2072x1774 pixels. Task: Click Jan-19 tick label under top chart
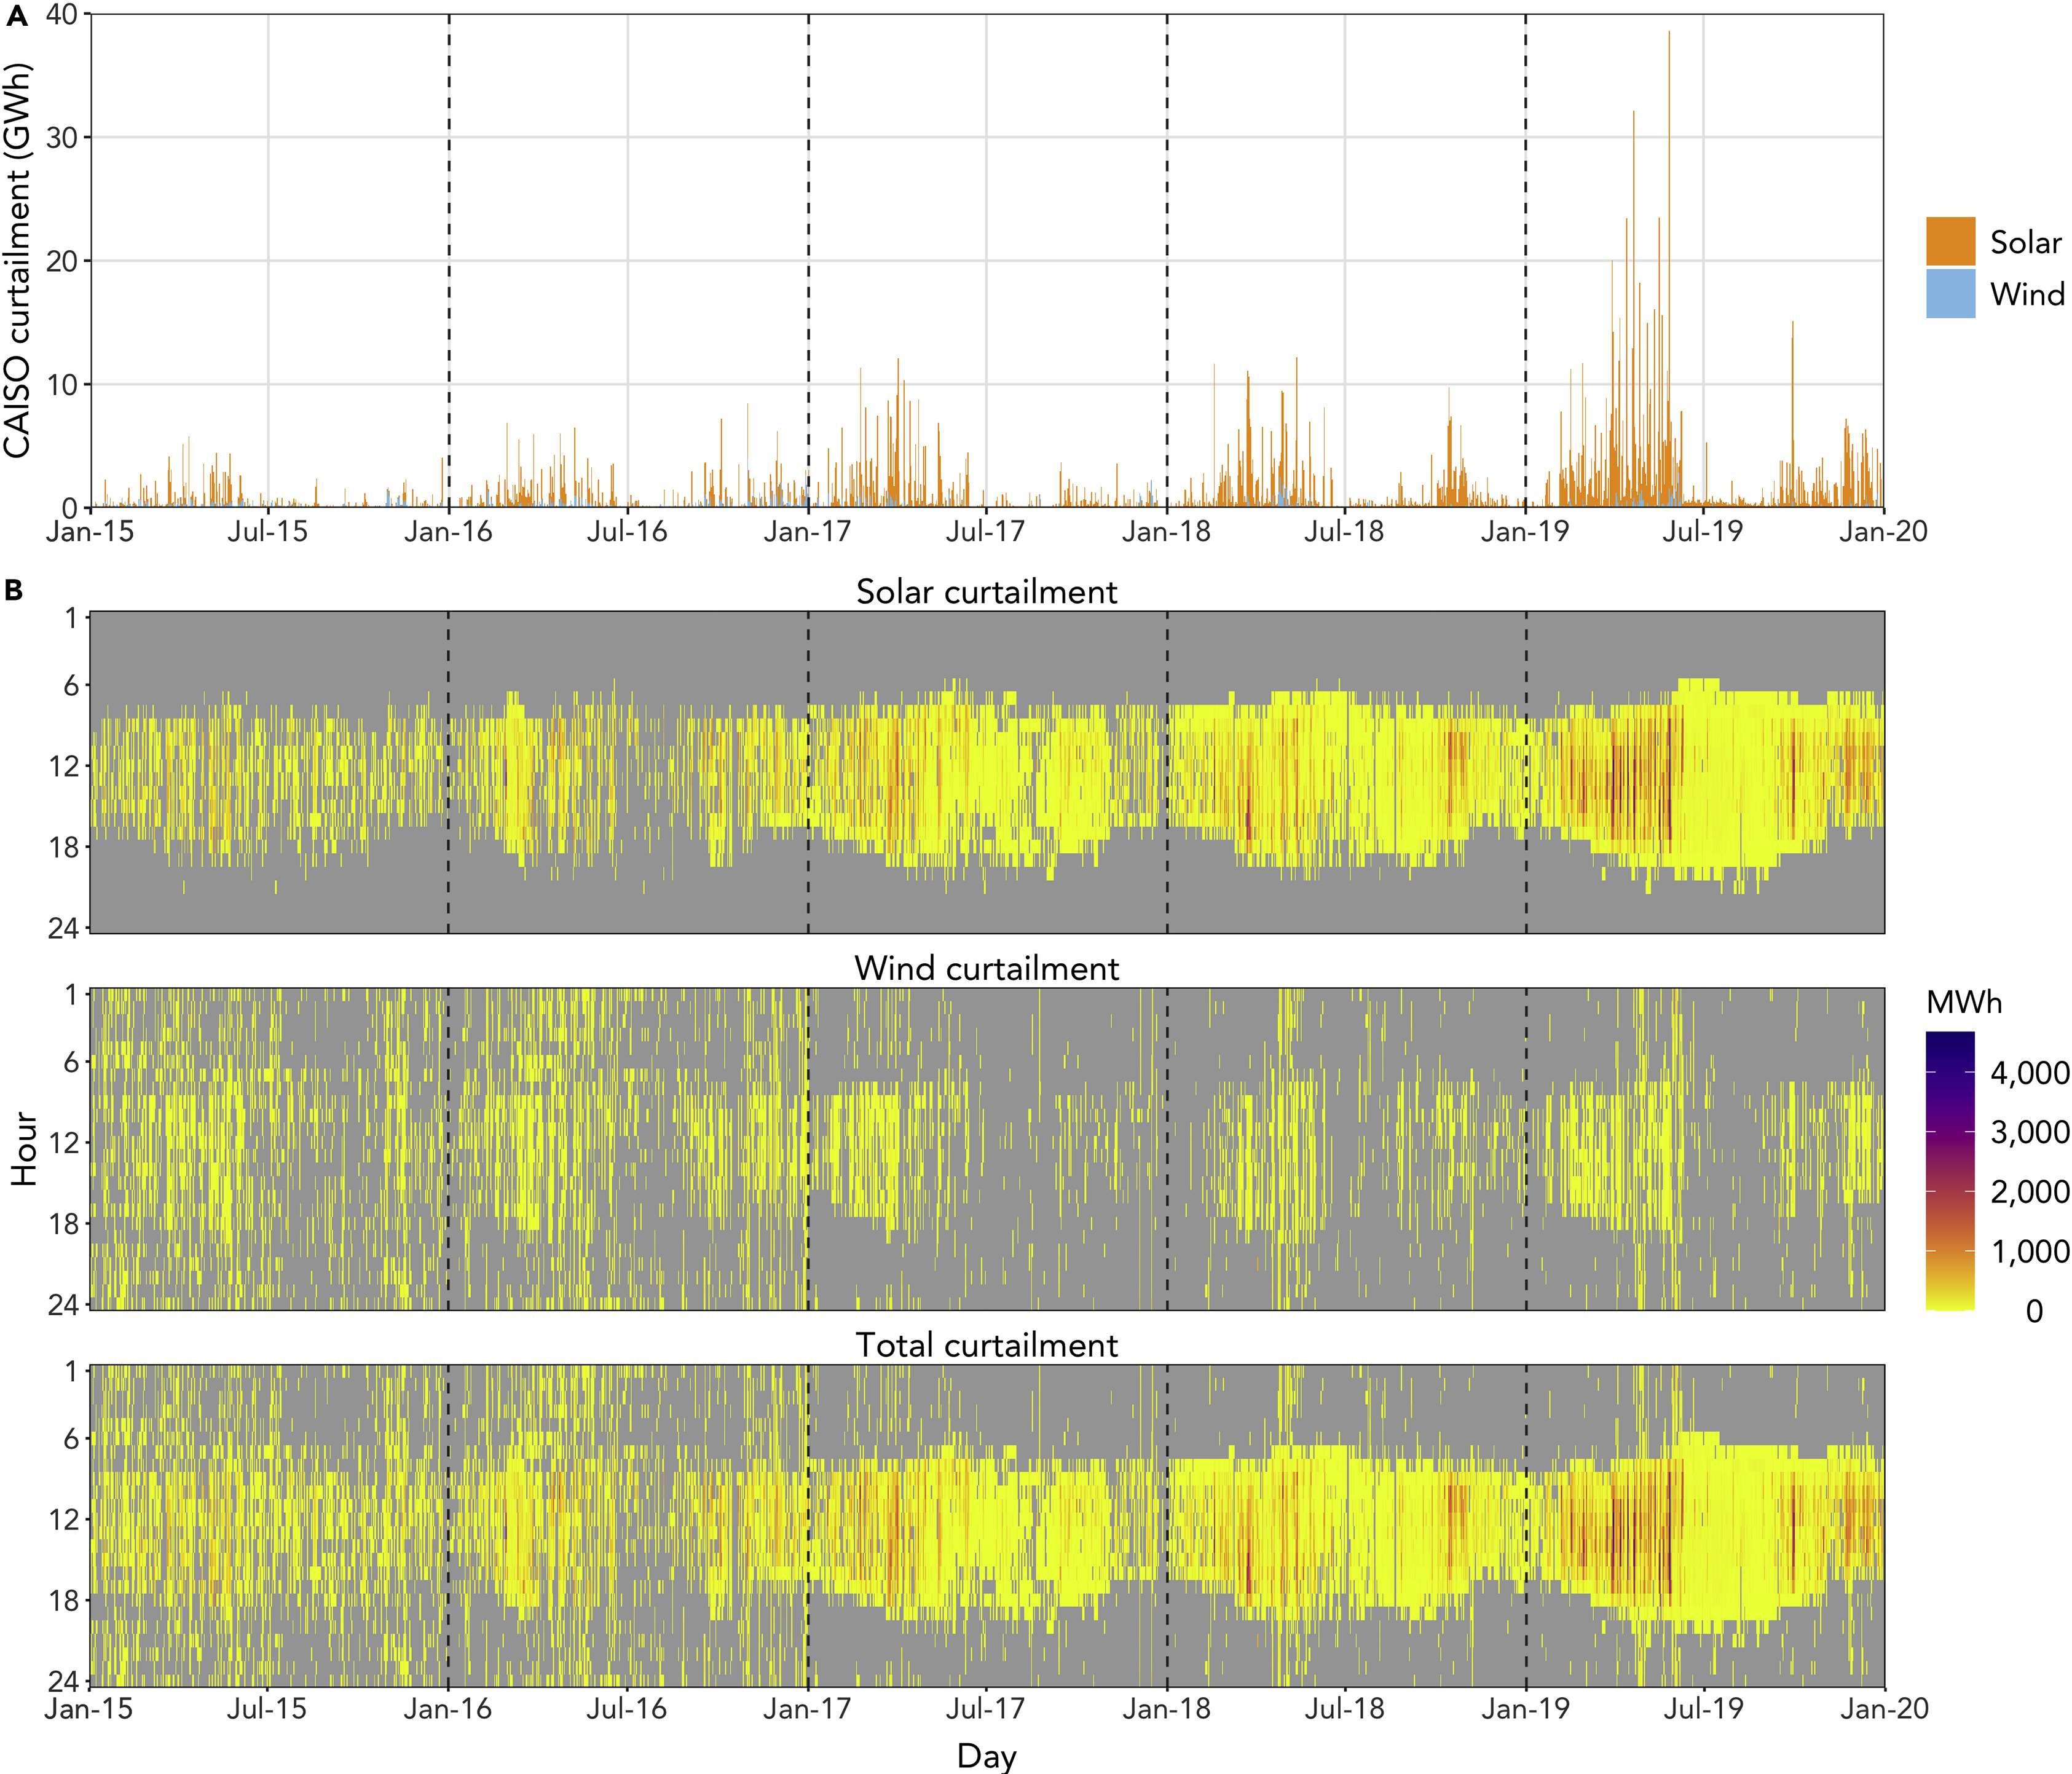1525,531
